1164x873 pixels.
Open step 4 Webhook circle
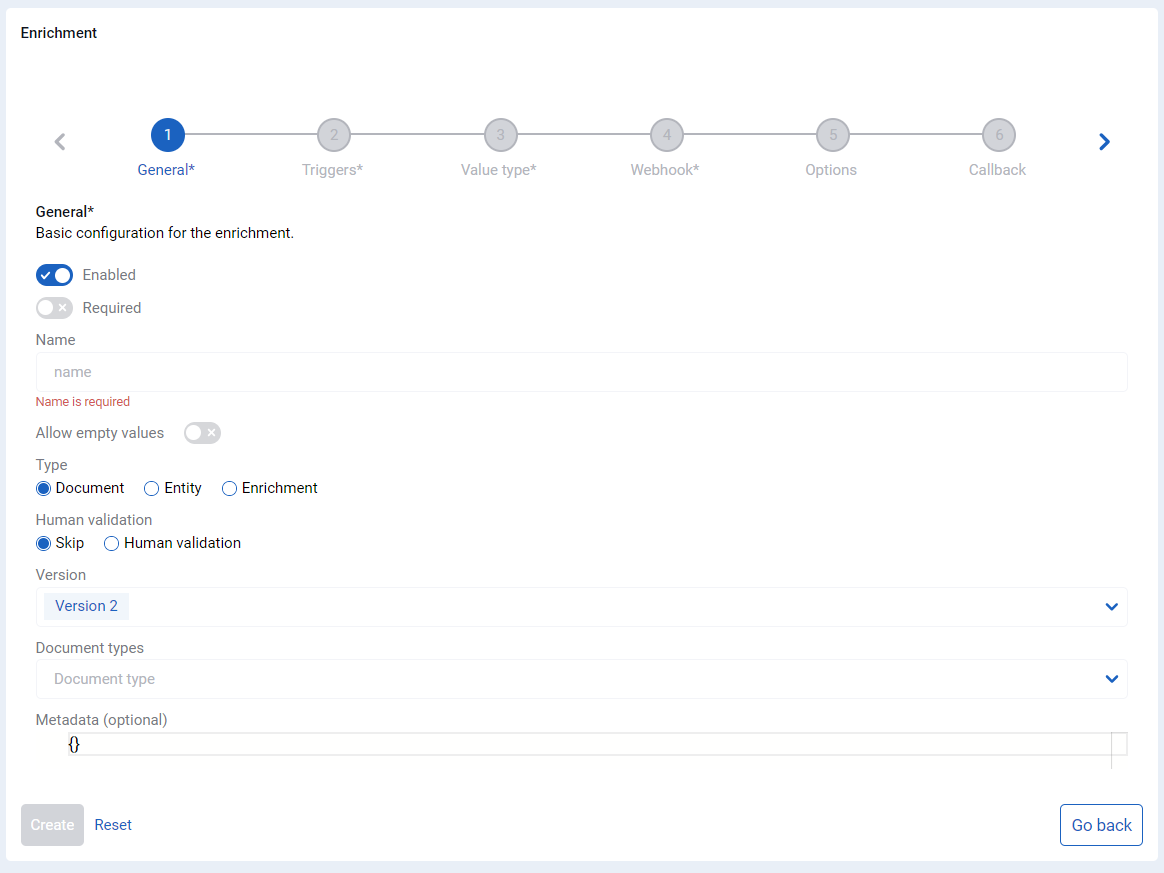tap(667, 135)
